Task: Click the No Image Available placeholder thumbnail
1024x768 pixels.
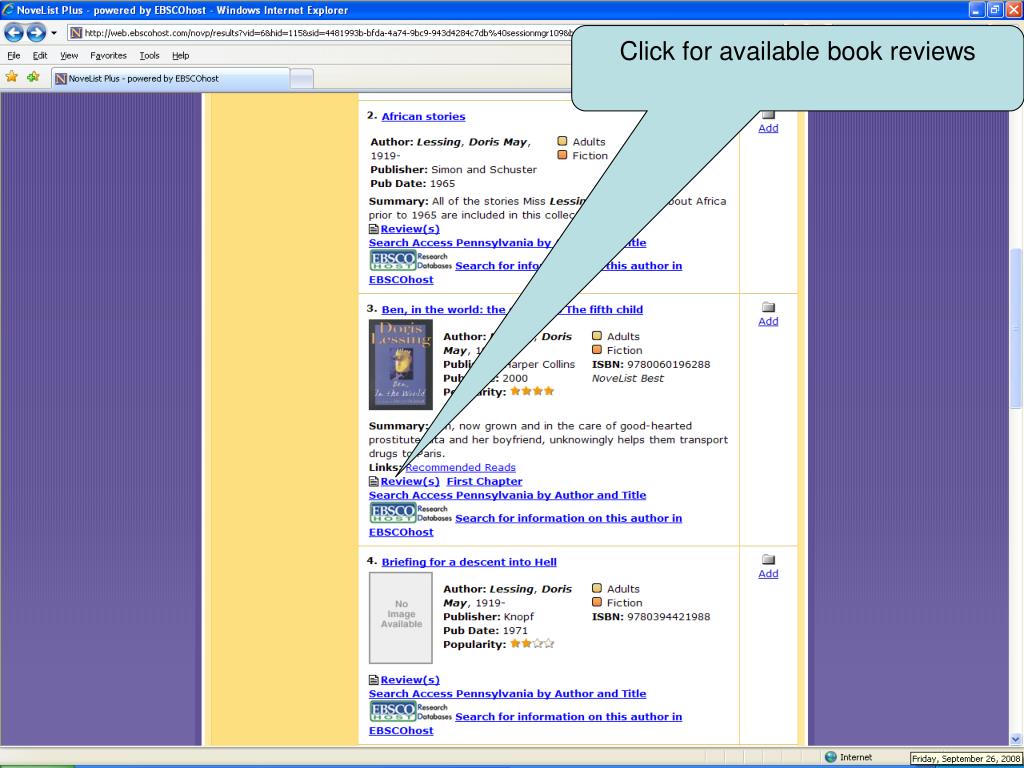Action: (400, 618)
